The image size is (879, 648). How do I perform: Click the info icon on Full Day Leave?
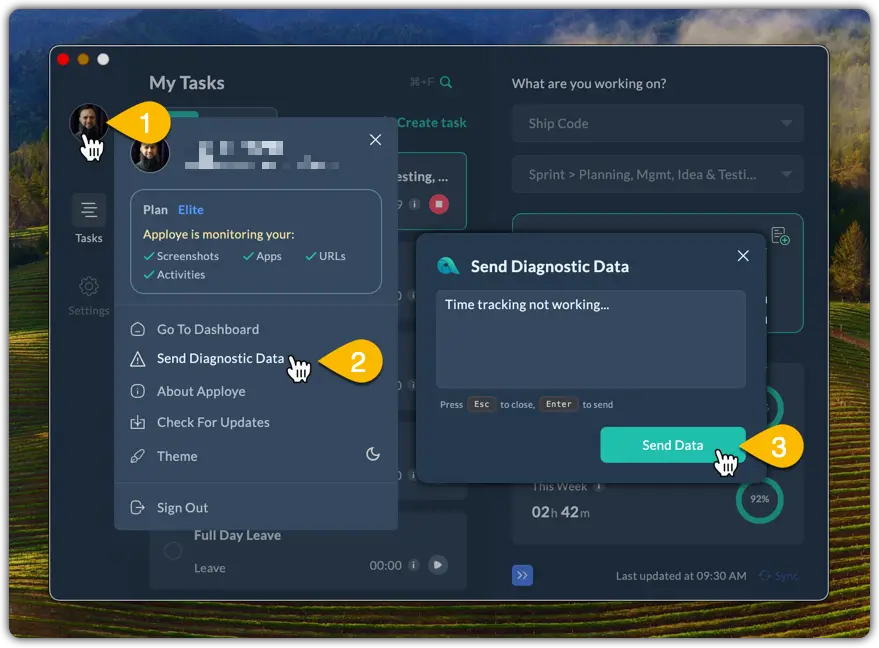pos(413,565)
